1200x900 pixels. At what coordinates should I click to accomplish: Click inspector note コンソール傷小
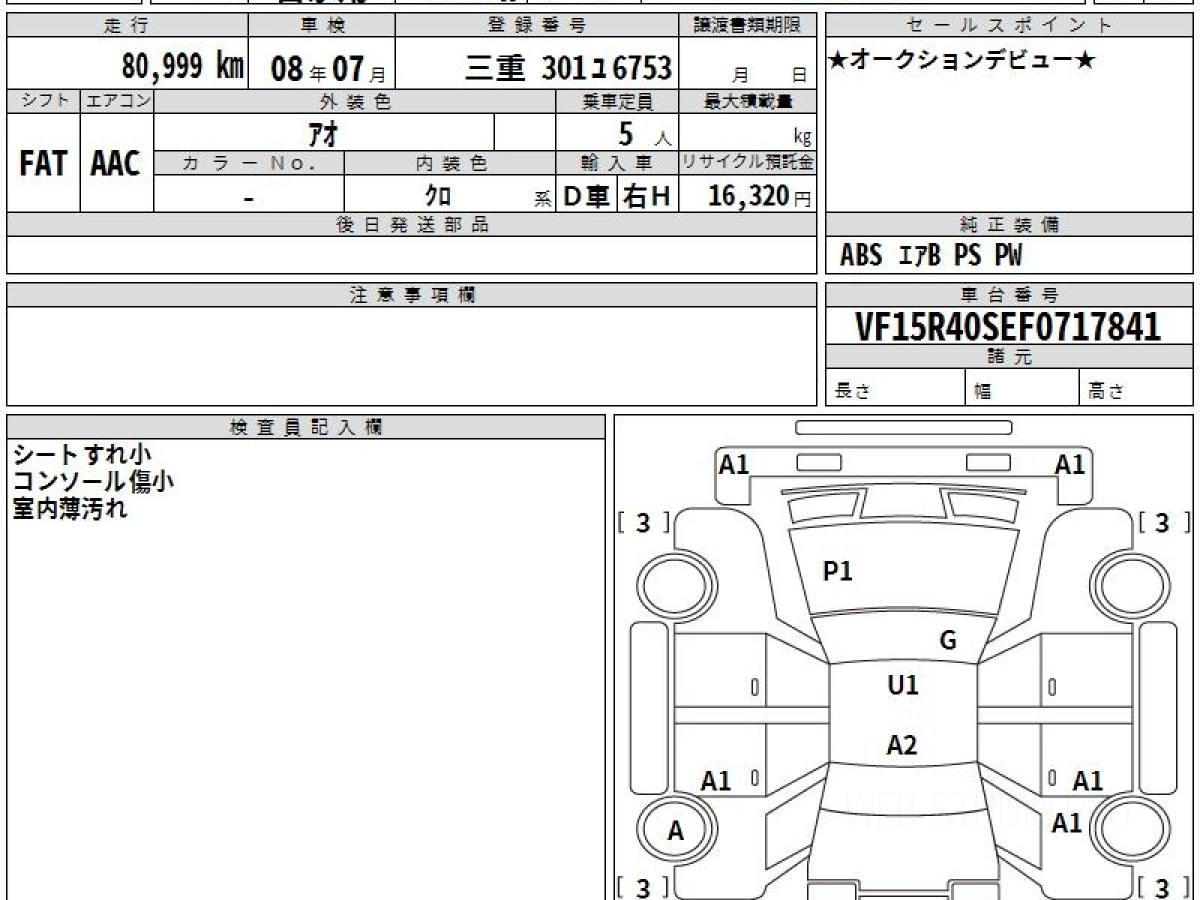coord(93,481)
